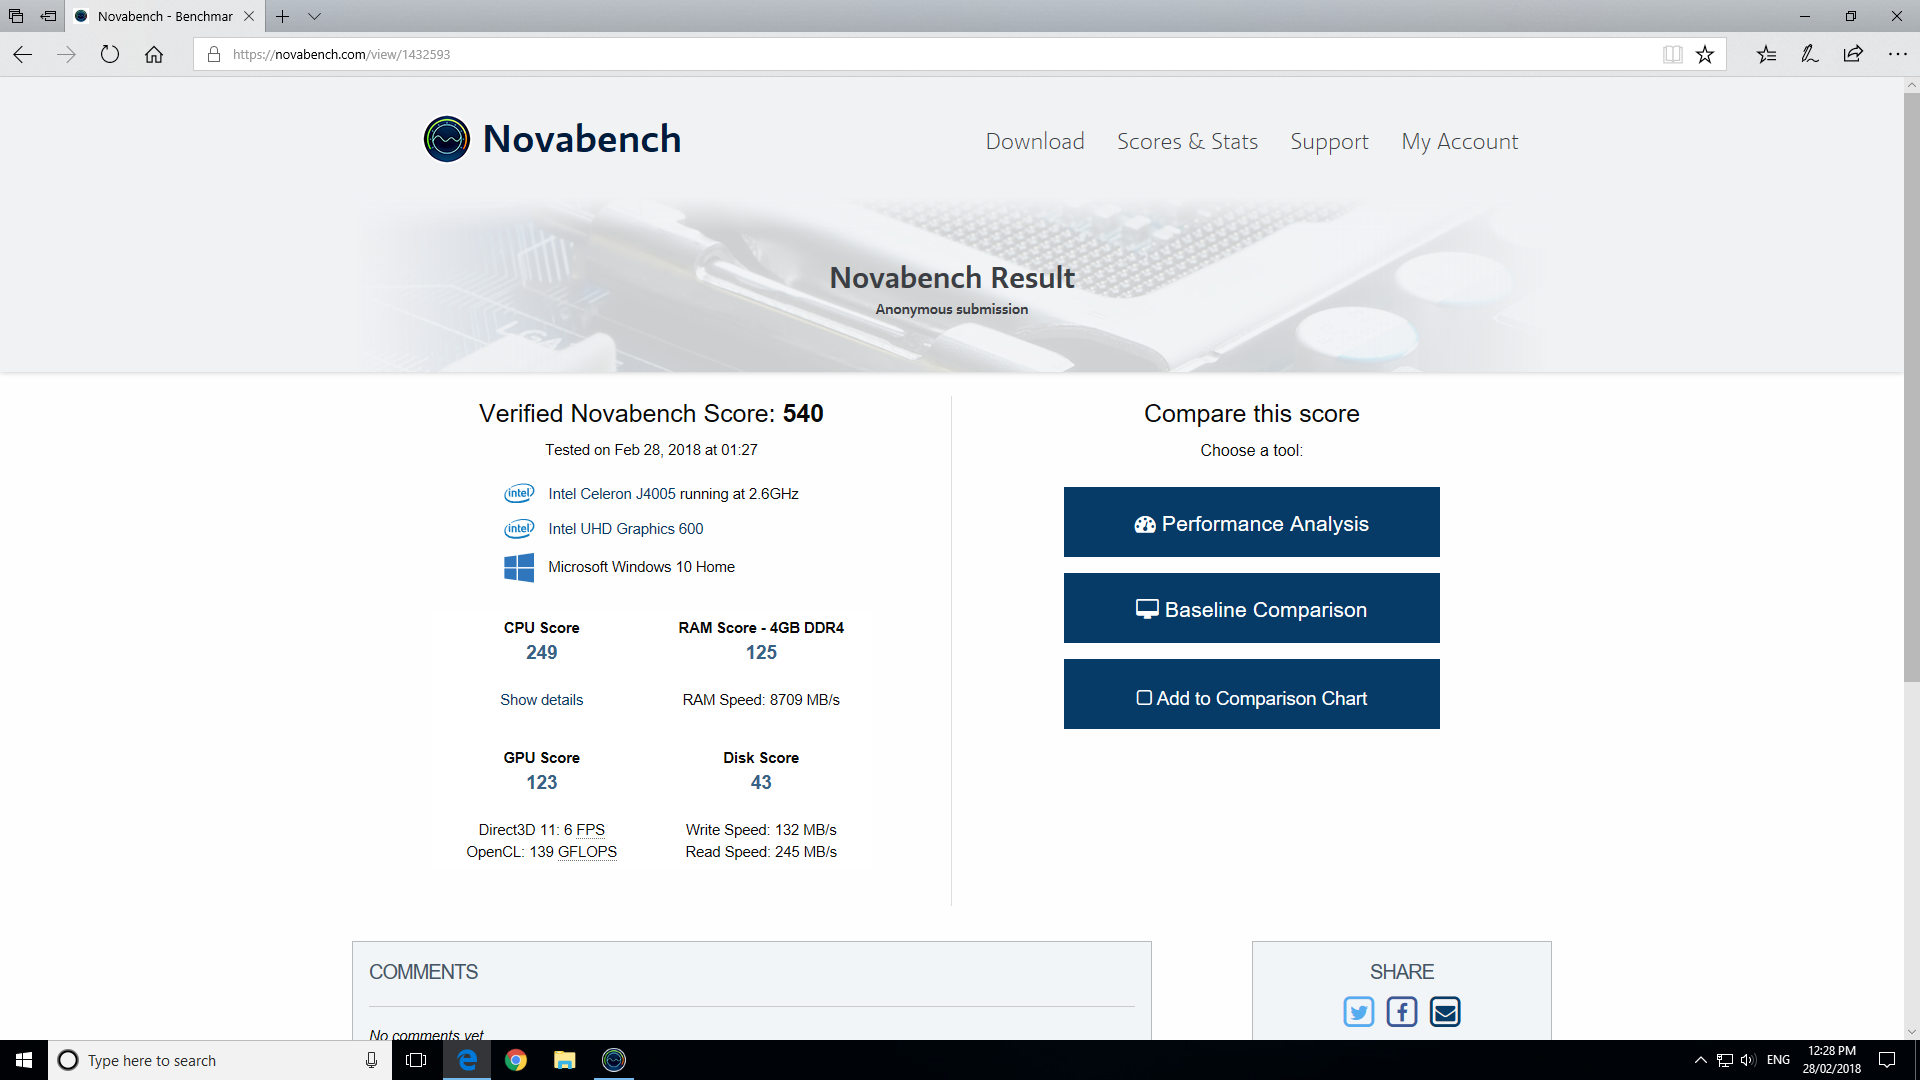Click the Microsoft Windows 10 Home text
This screenshot has height=1080, width=1920.
pyautogui.click(x=641, y=567)
